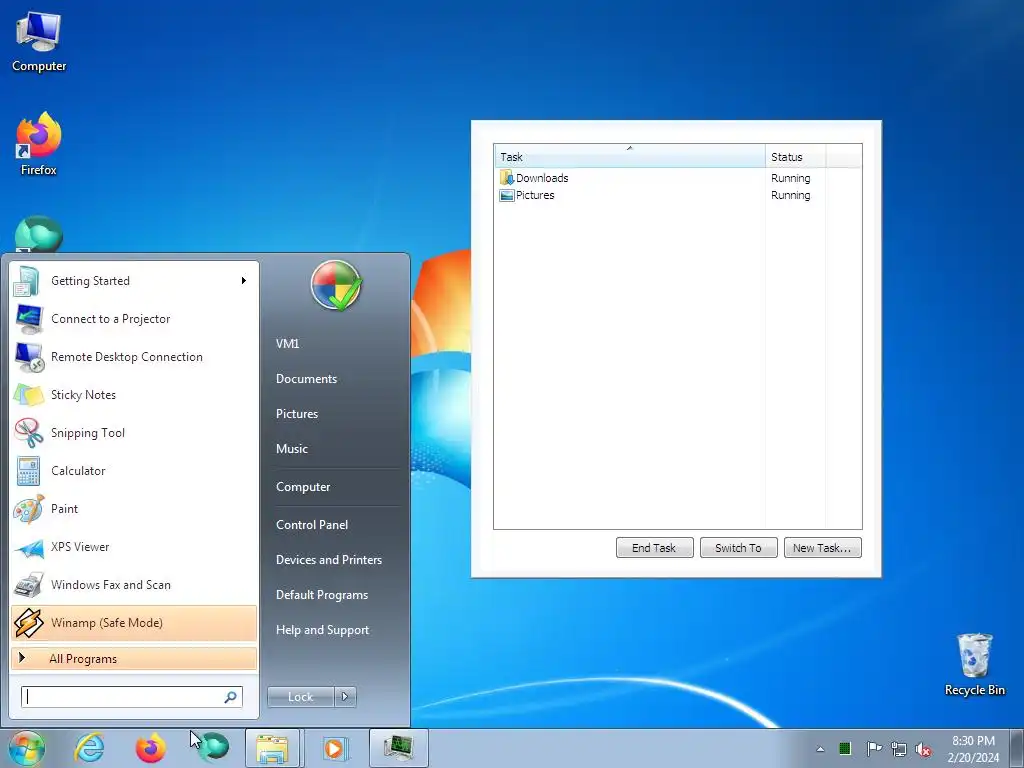
Task: Launch Sticky Notes
Action: click(x=134, y=394)
